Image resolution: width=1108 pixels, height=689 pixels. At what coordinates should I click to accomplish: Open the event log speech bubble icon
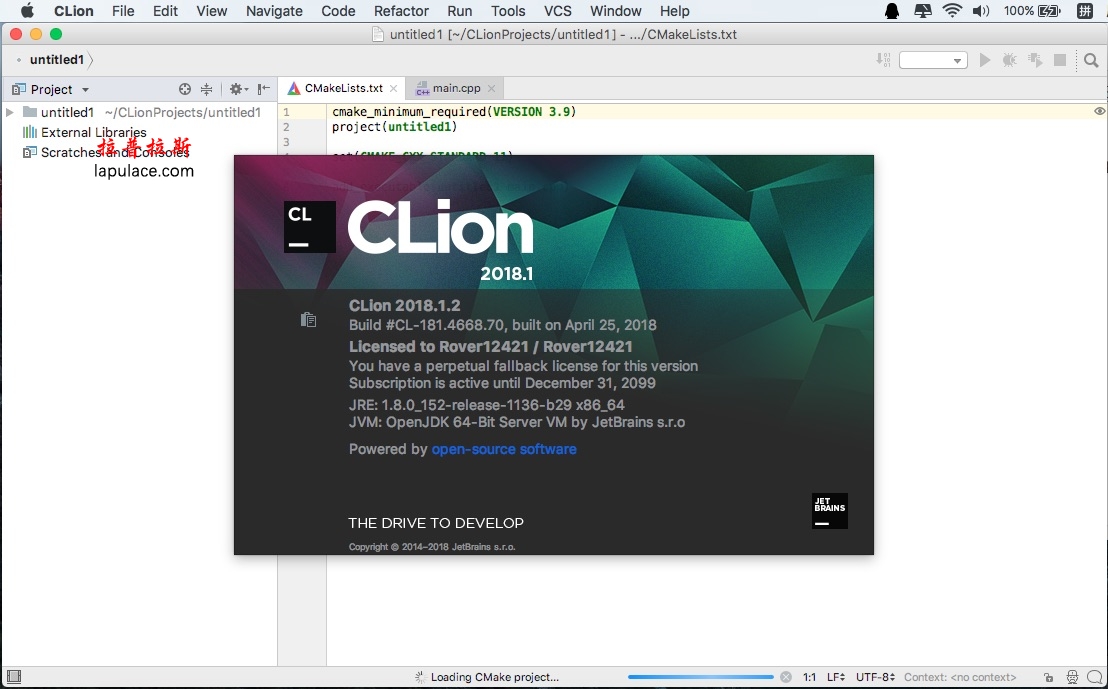point(1094,677)
